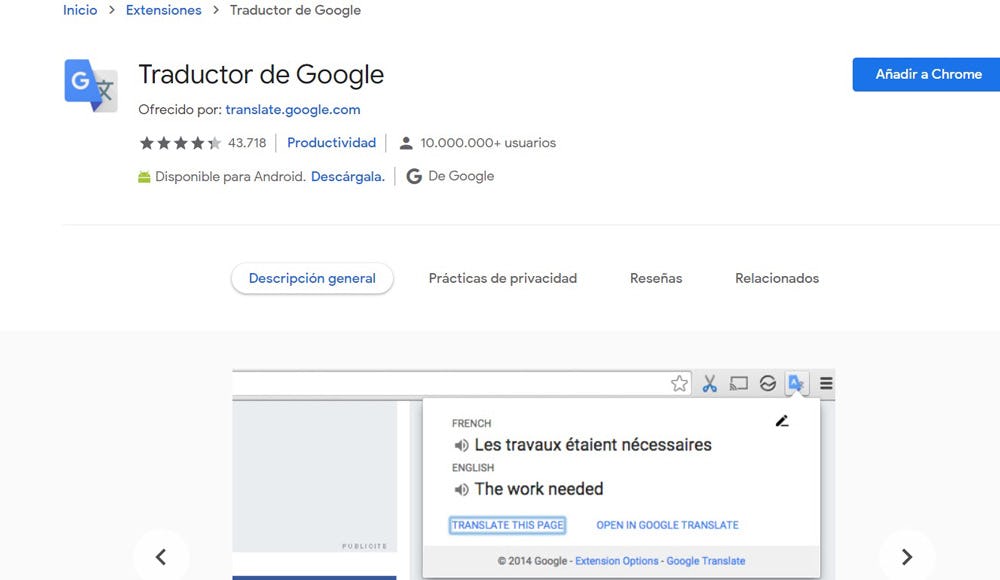
Task: Play French pronunciation speaker icon
Action: pyautogui.click(x=461, y=445)
